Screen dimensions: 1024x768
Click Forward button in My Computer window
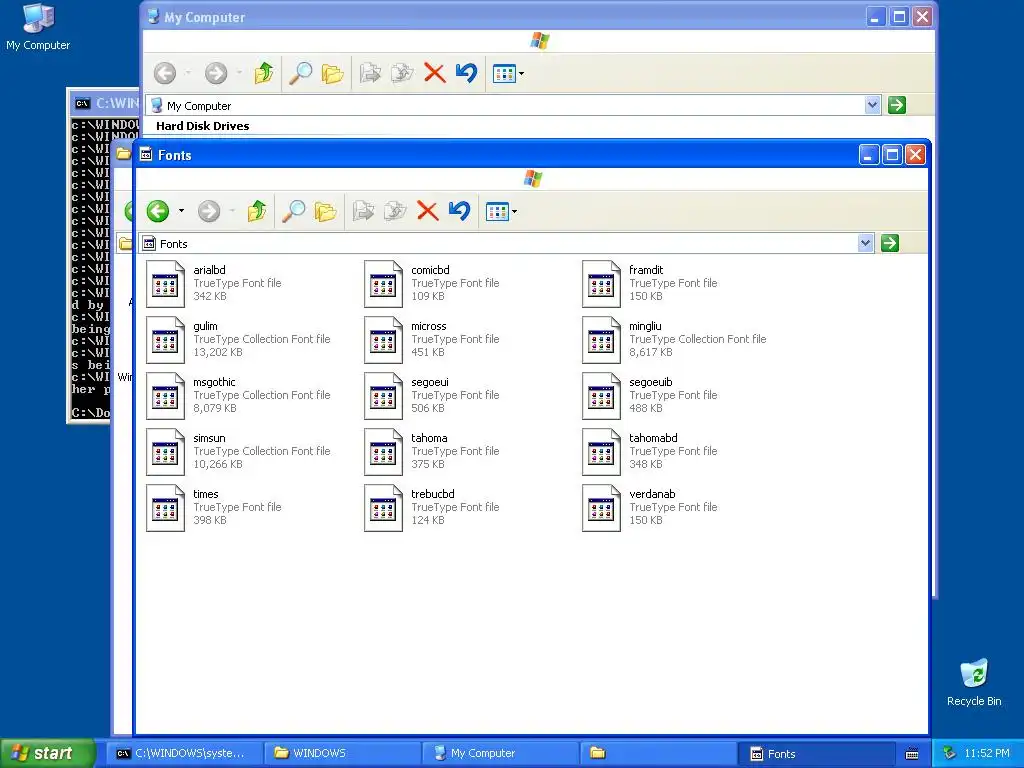pos(216,73)
